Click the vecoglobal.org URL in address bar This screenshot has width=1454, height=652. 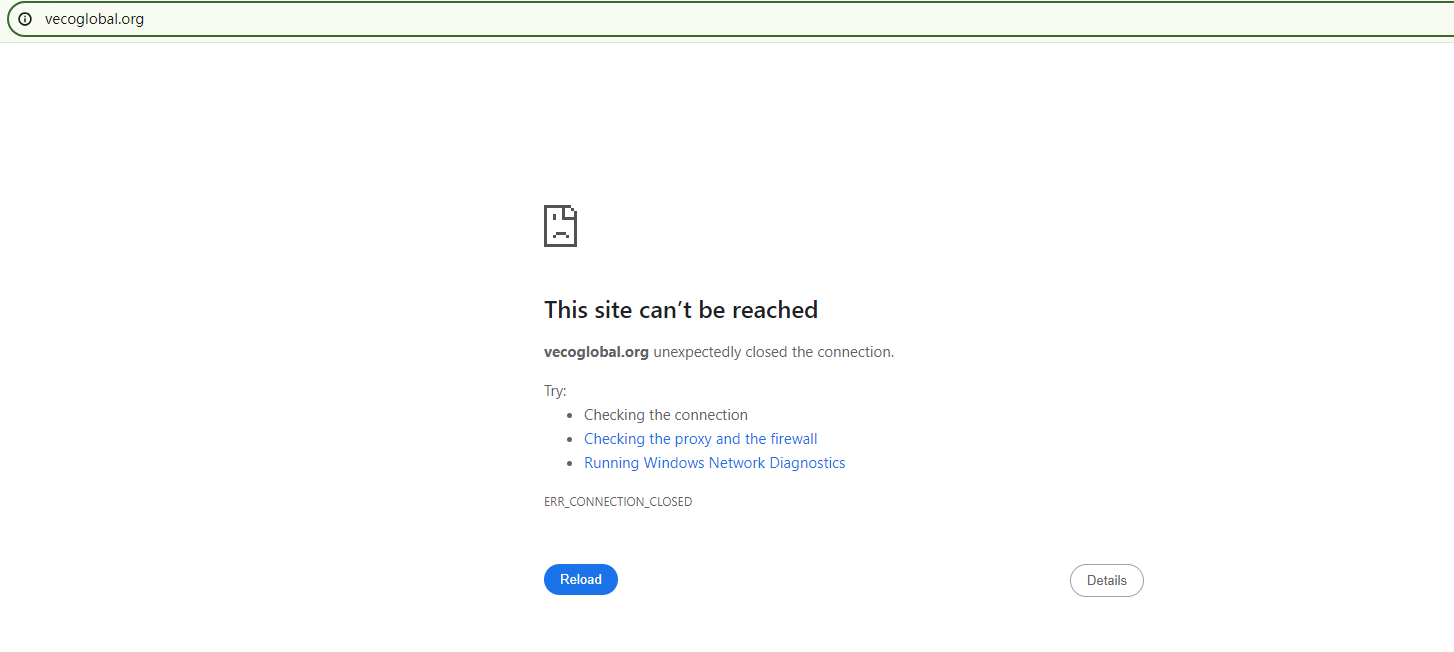tap(94, 19)
